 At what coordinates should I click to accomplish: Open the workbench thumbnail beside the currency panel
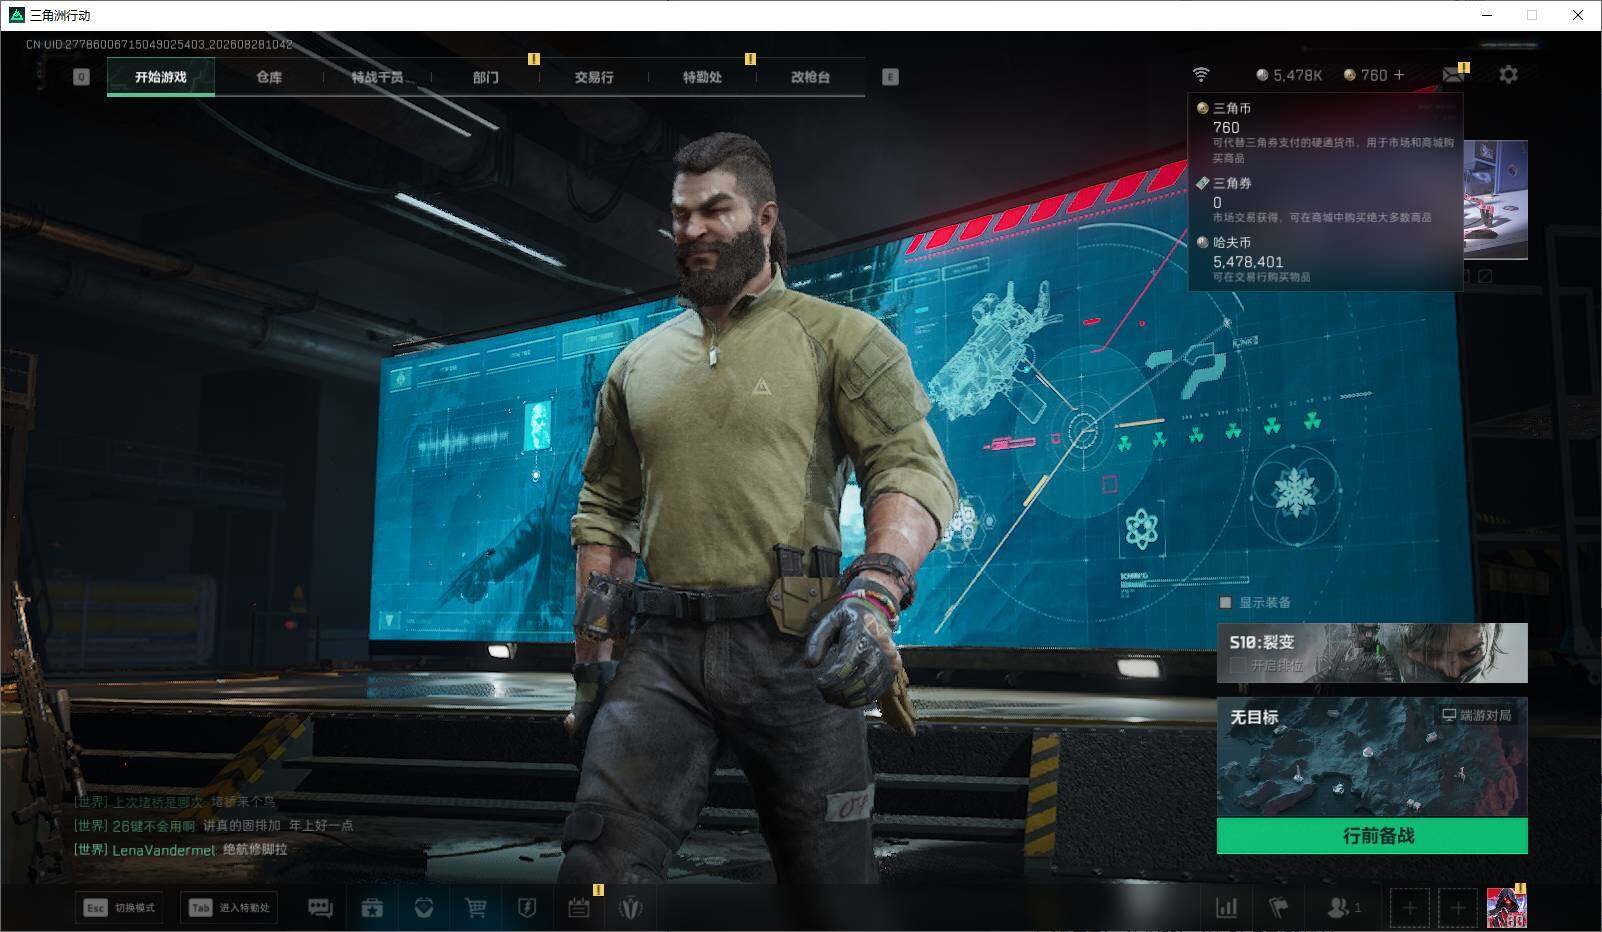click(1495, 200)
